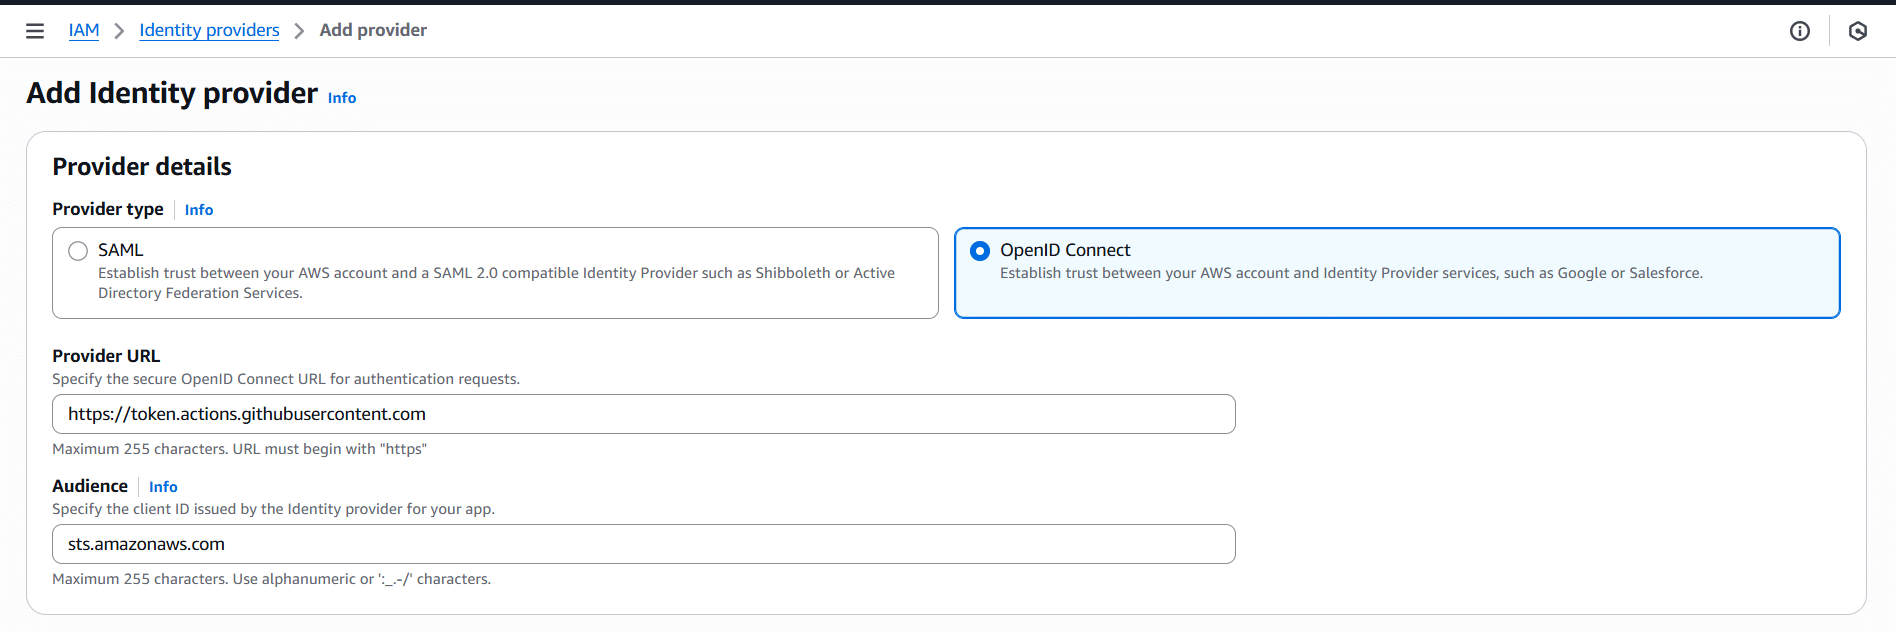Click the Provider URL input field
Screen dimensions: 1896x632
(643, 414)
